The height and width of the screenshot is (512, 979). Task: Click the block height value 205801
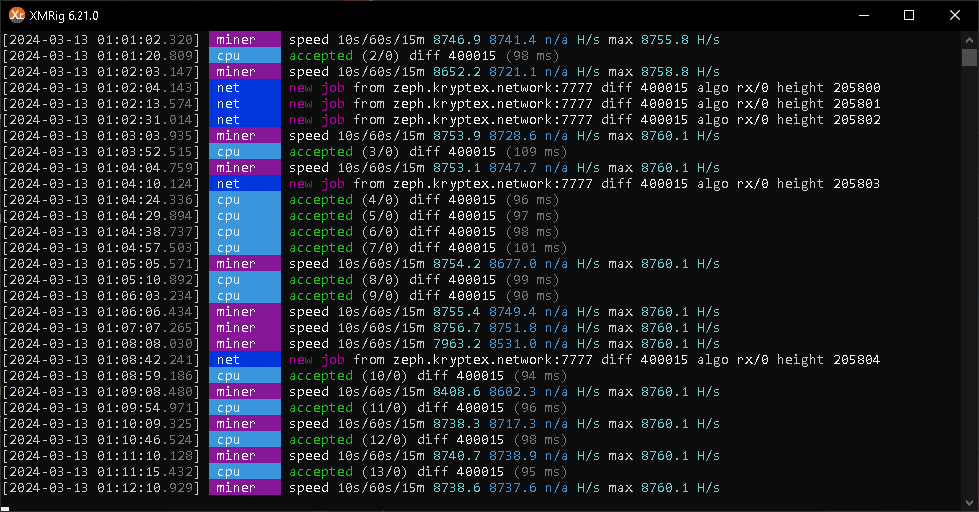pos(857,104)
